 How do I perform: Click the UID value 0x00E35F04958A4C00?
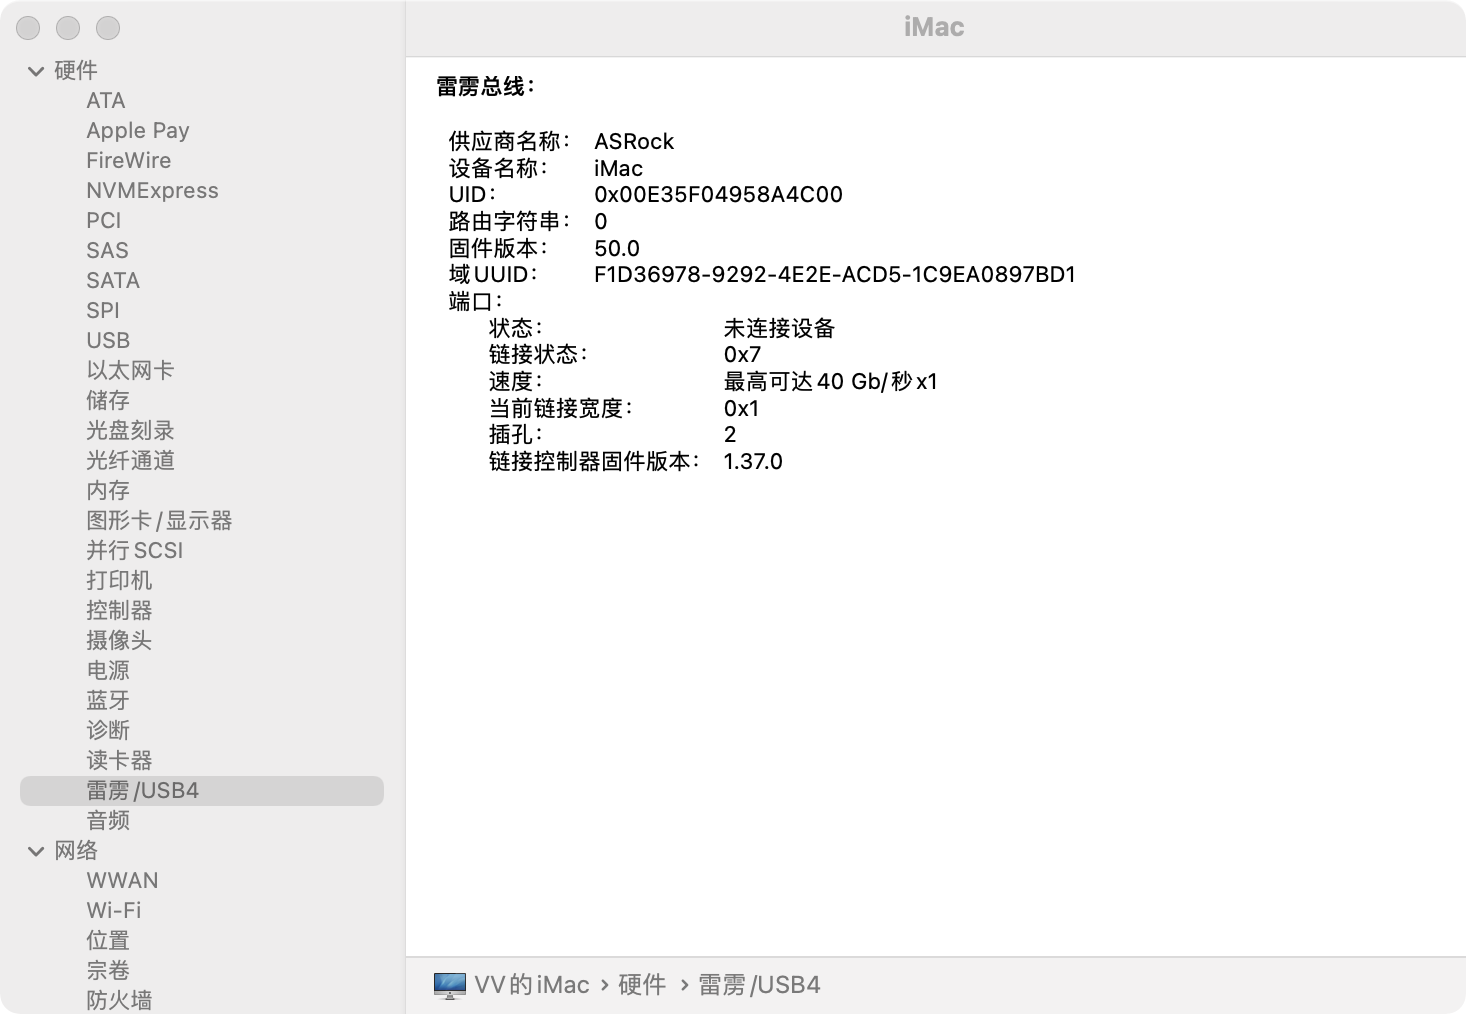718,194
